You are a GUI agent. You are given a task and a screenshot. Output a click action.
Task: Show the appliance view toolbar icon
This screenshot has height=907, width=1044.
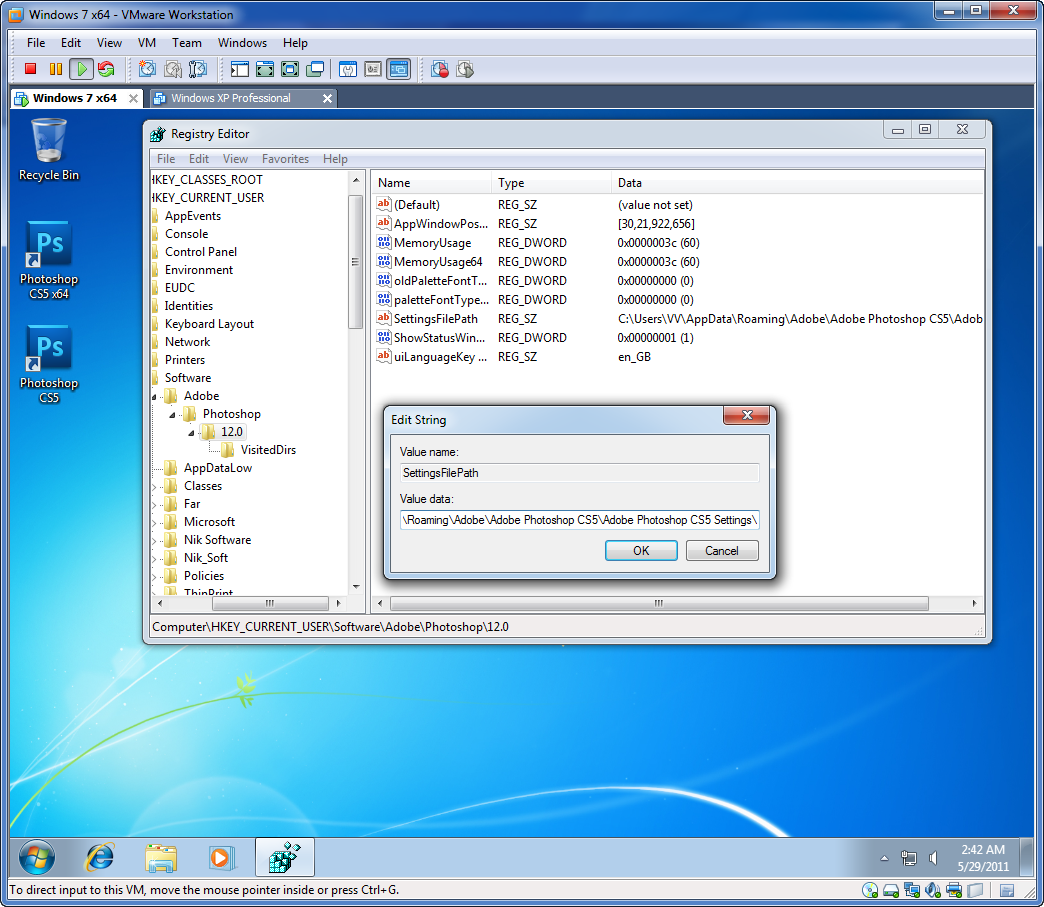[373, 69]
